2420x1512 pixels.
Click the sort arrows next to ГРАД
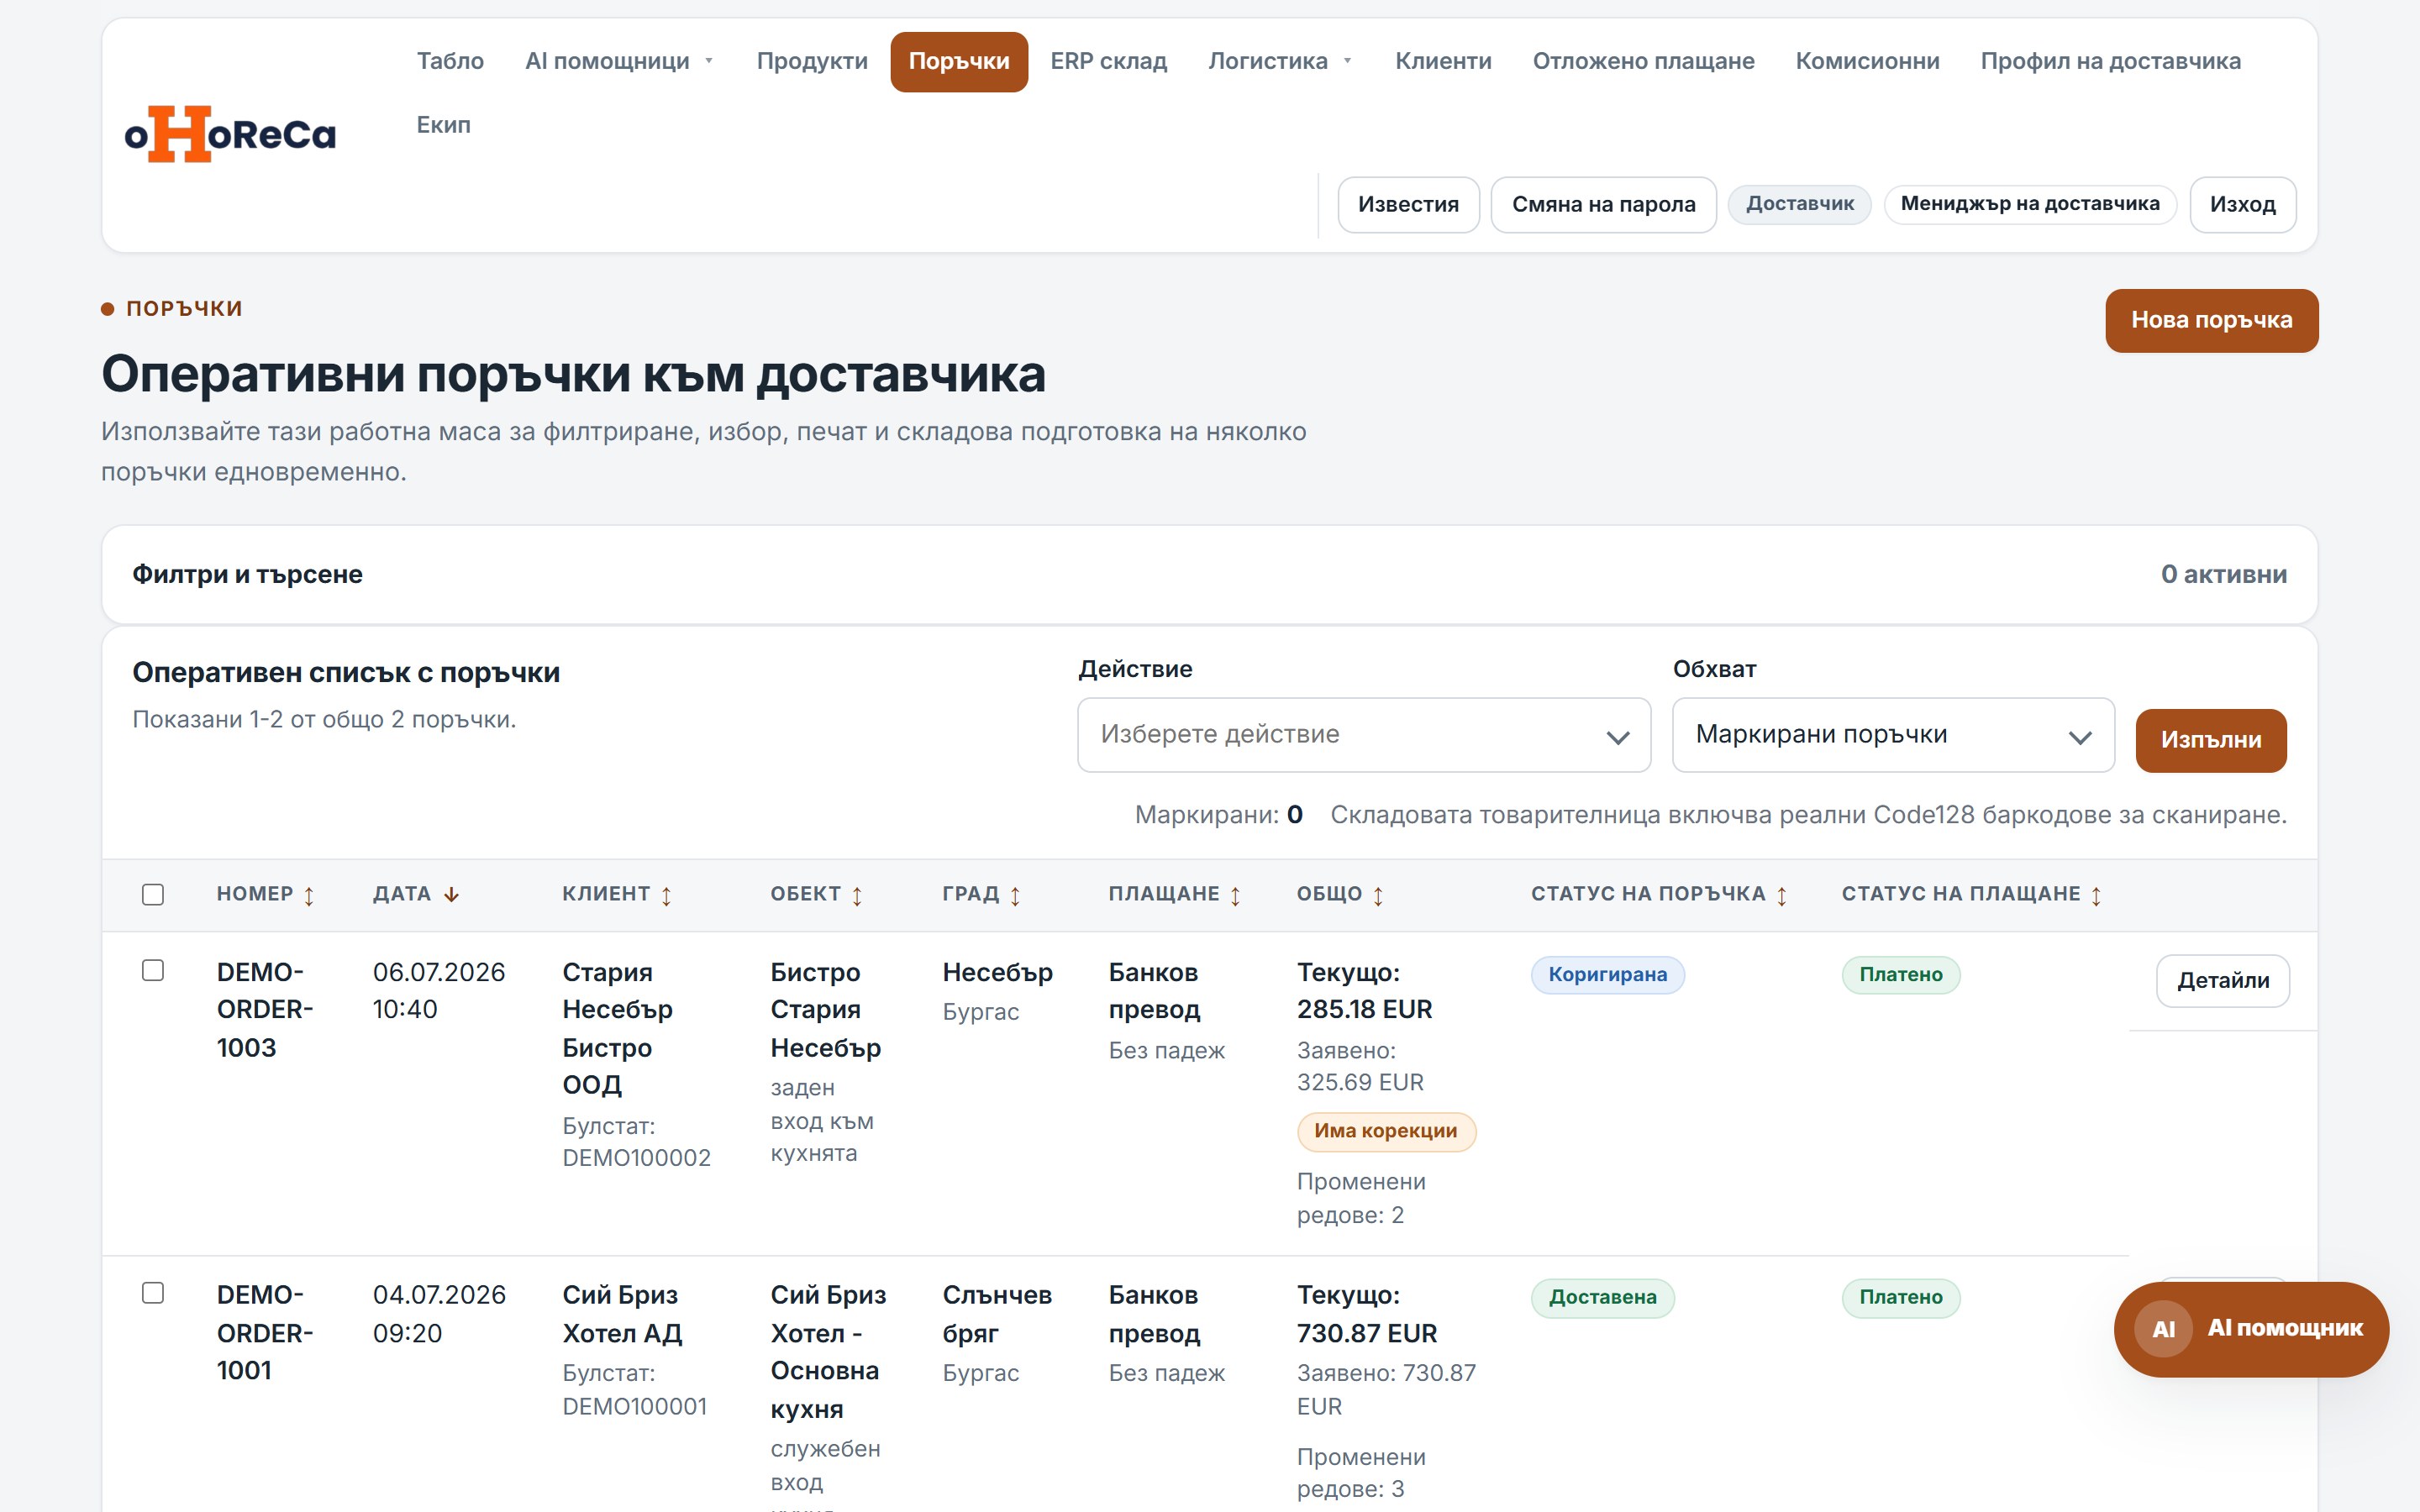click(x=1015, y=896)
